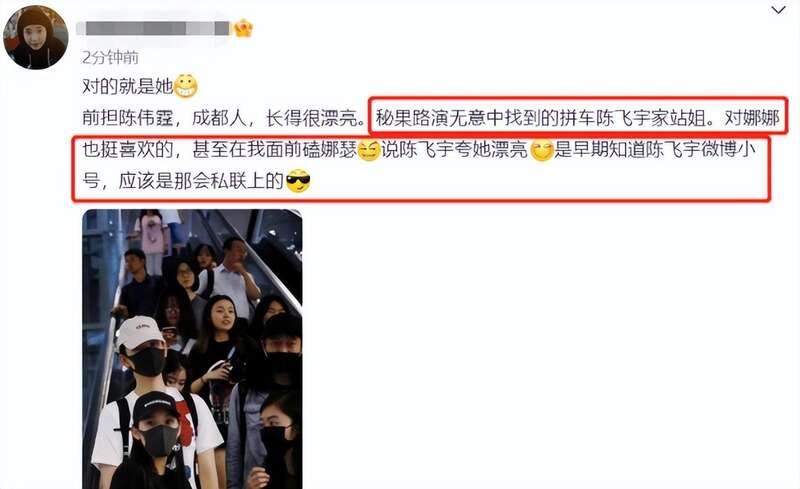Click the crown membership badge icon
The width and height of the screenshot is (800, 489).
(x=244, y=29)
